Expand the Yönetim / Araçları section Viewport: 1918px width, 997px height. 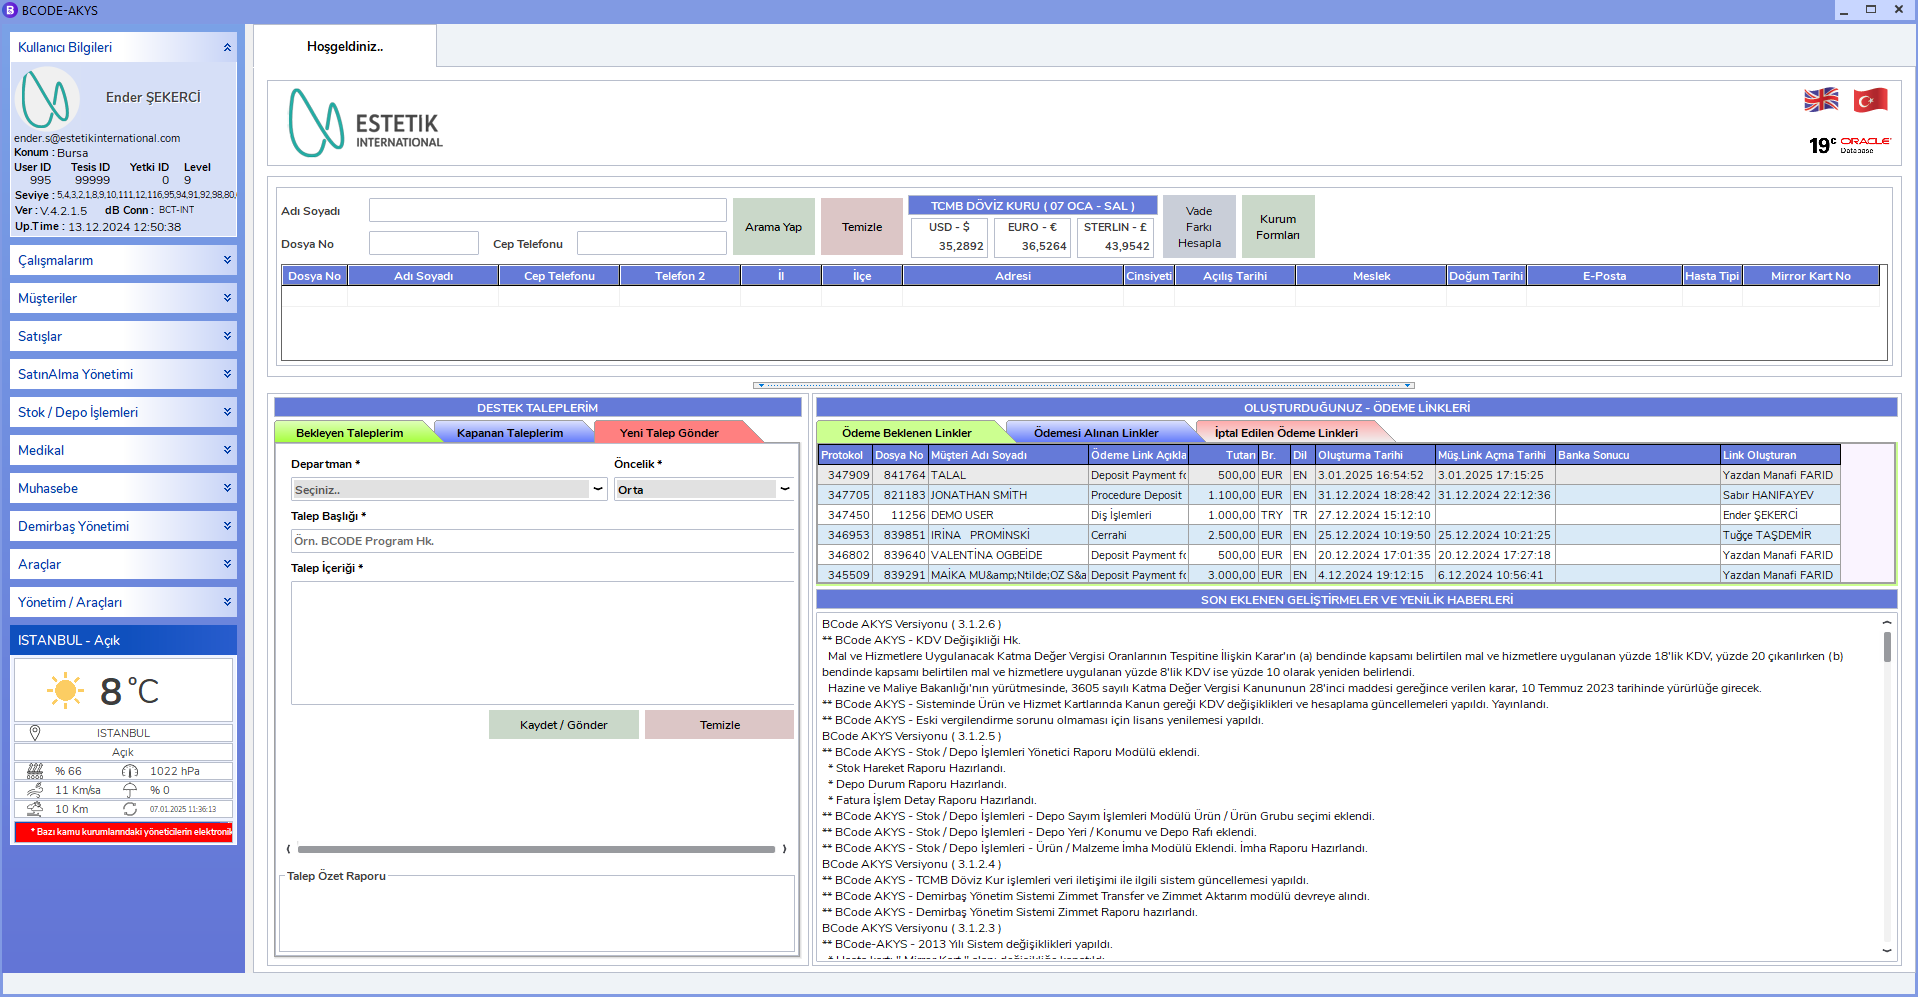click(124, 602)
